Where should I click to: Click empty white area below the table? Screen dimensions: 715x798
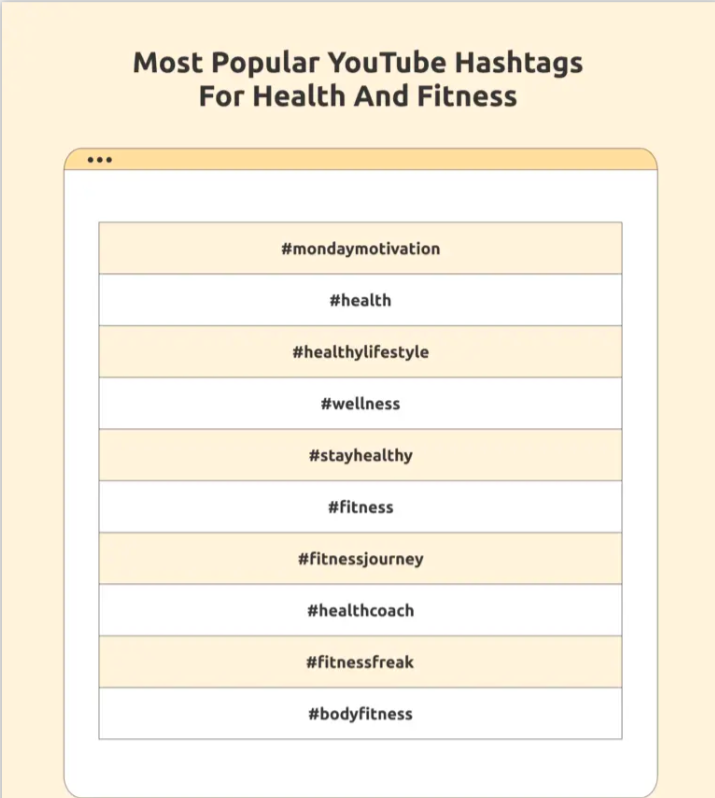click(x=360, y=765)
